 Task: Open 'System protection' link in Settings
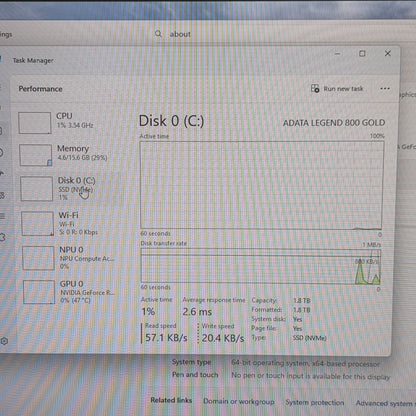coord(315,402)
